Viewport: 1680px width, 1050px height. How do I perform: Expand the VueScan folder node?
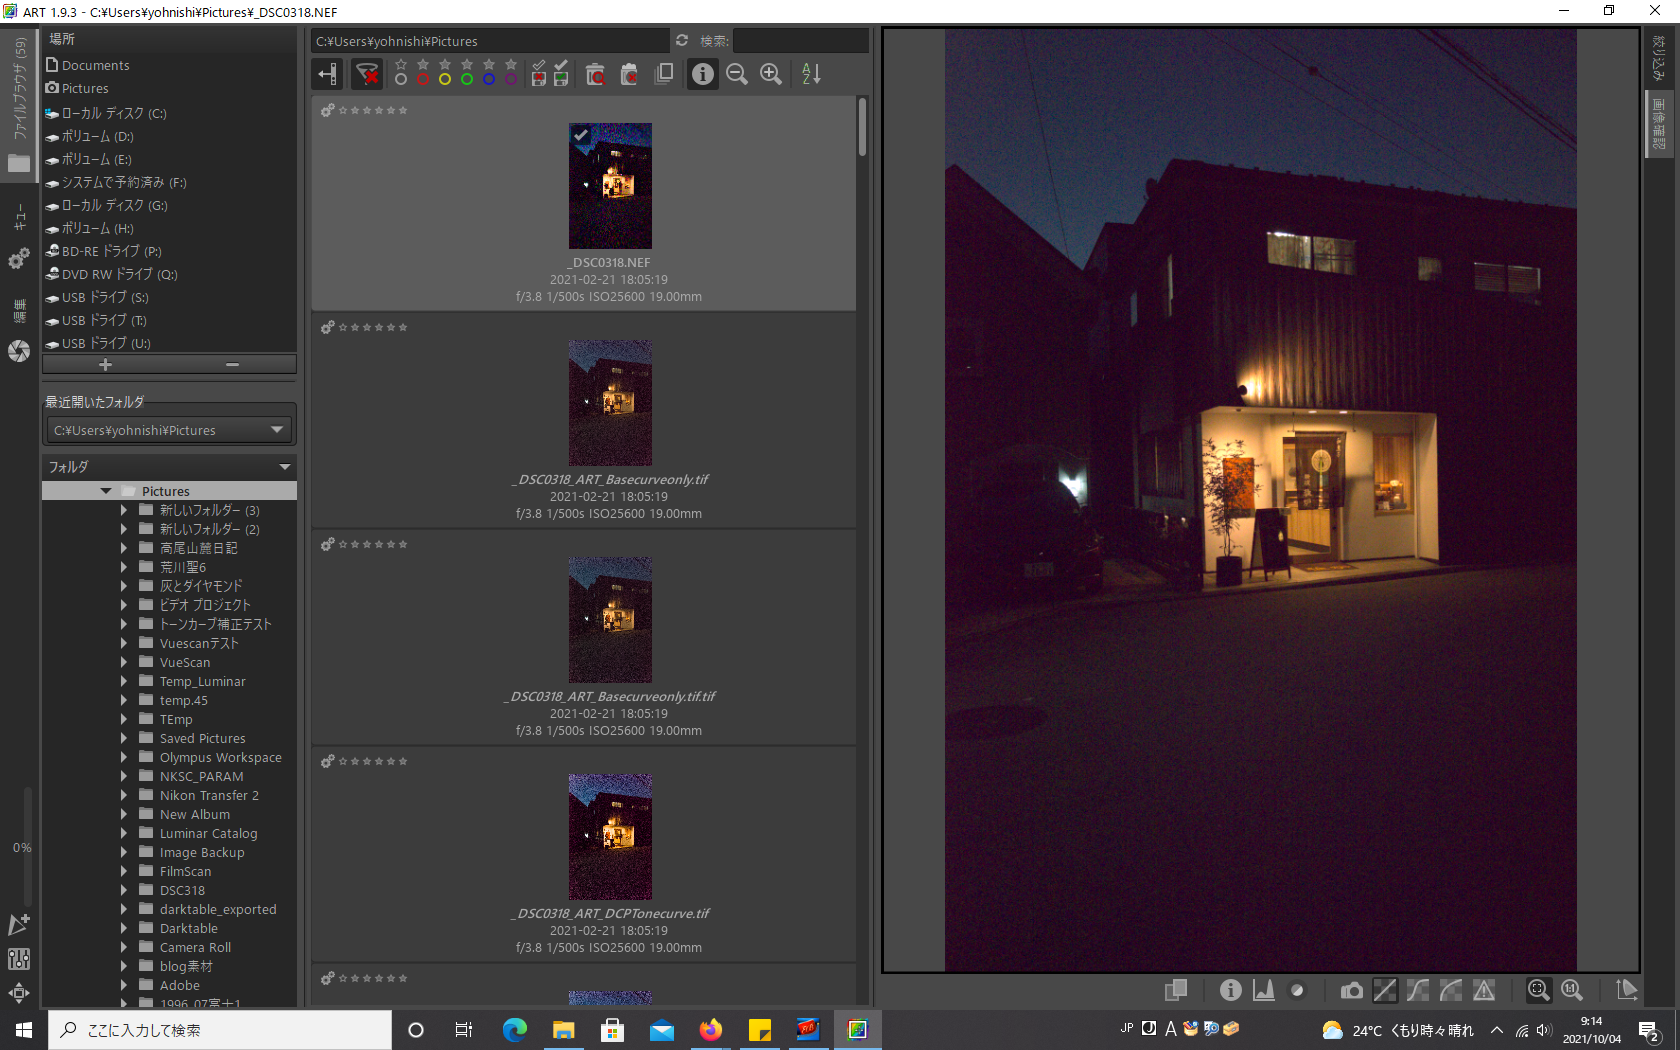[x=124, y=663]
